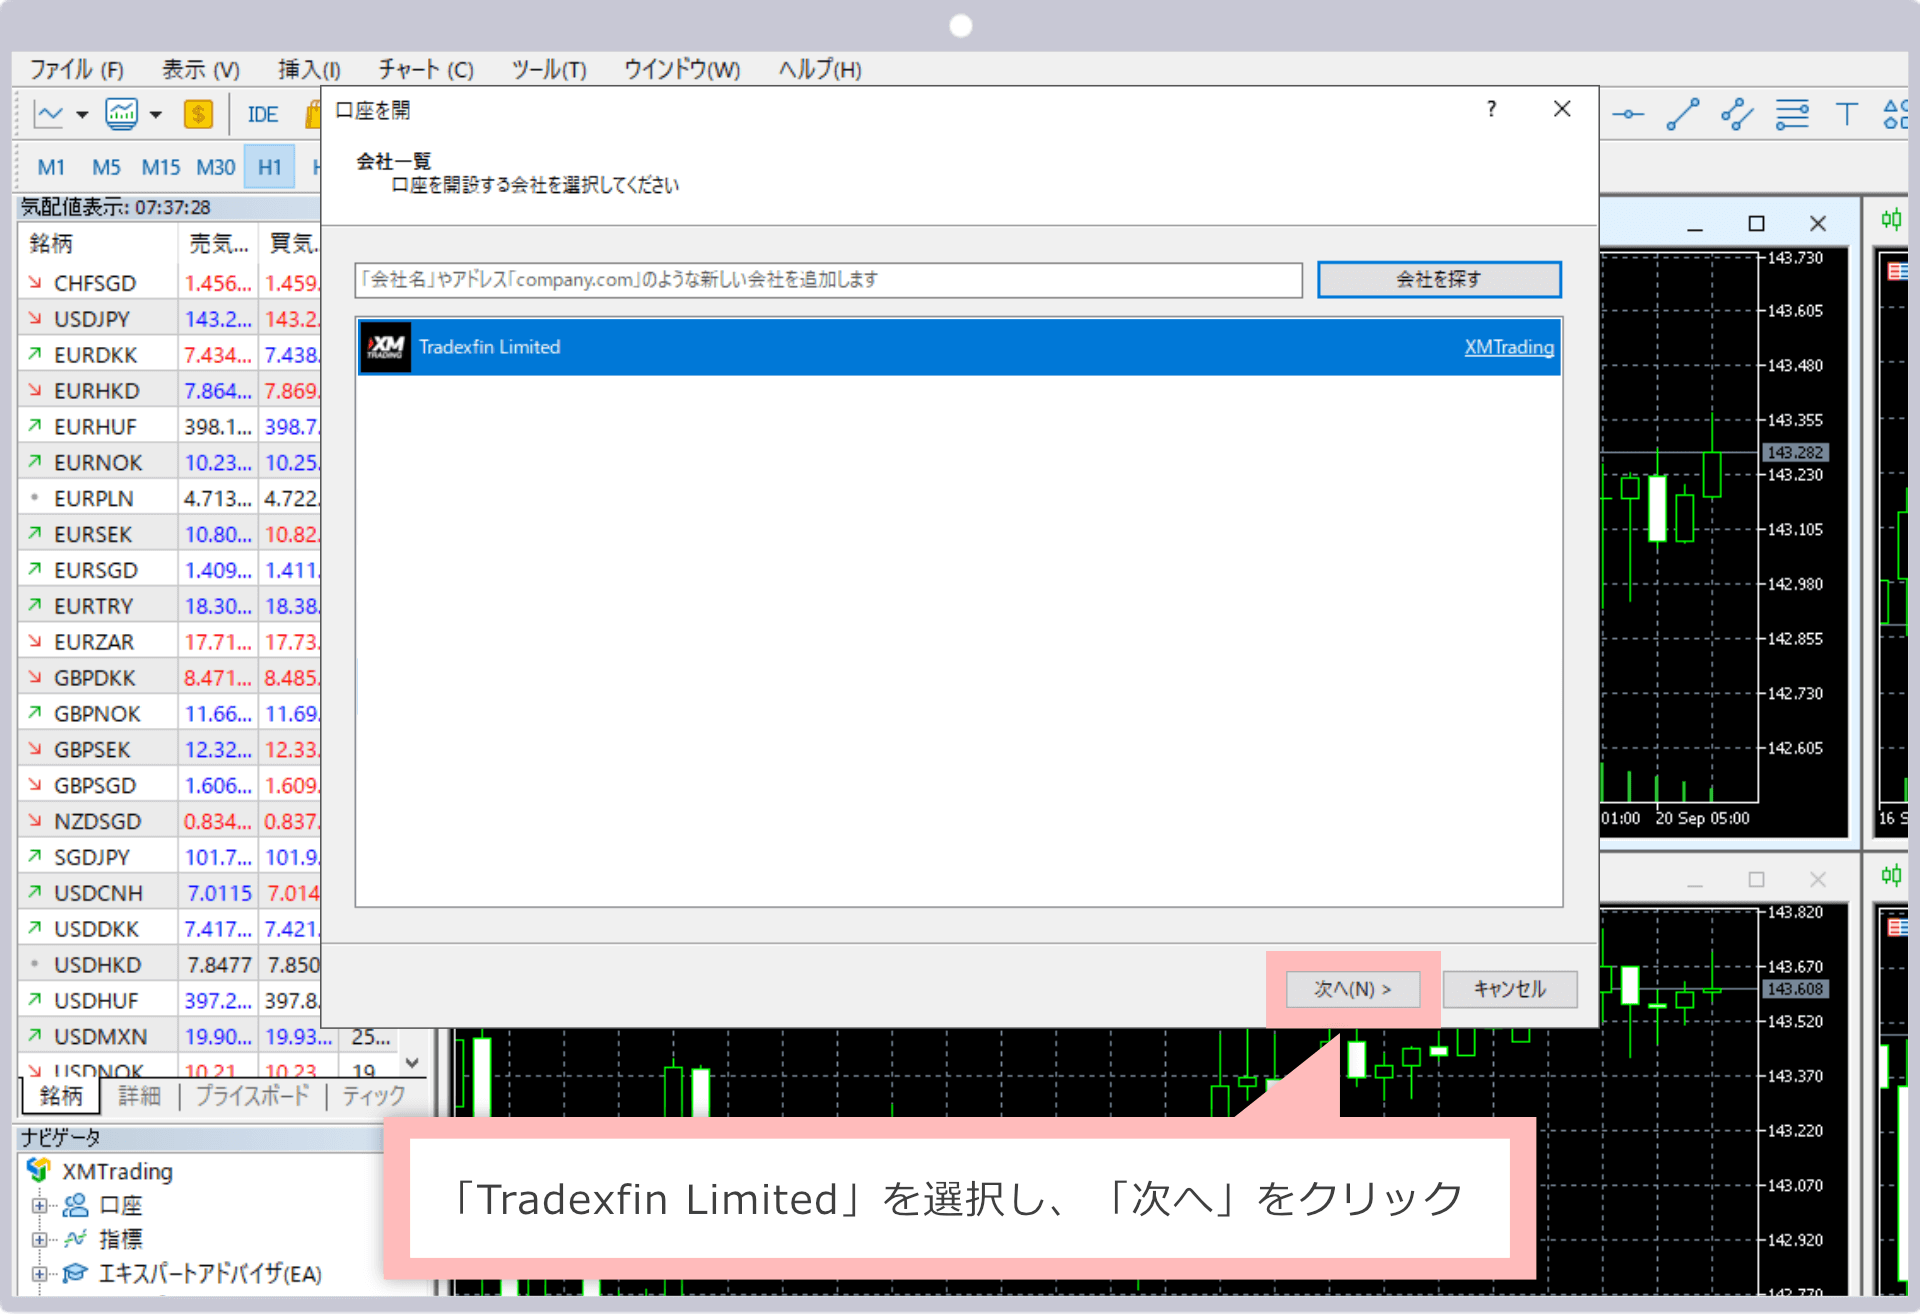Click the キャンセル button

point(1510,988)
